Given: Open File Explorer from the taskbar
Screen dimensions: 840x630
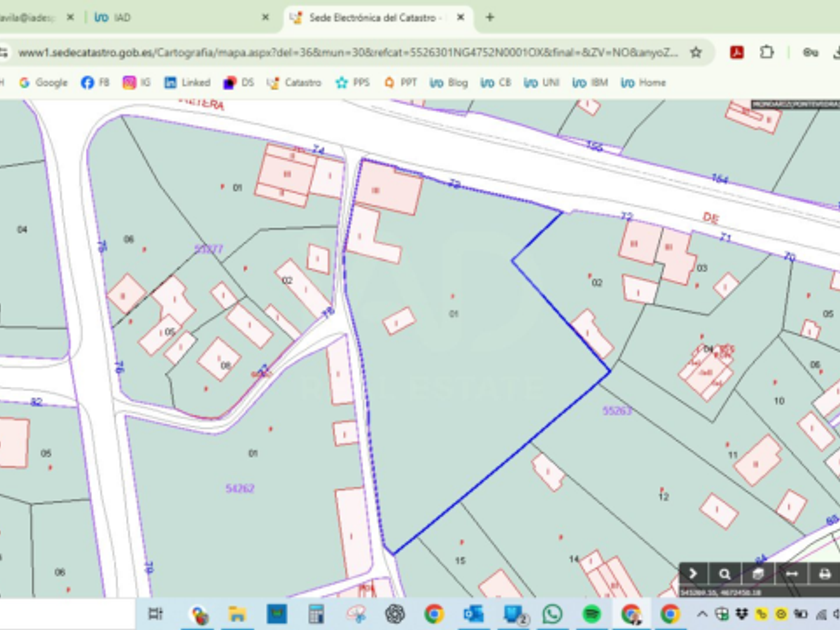Looking at the screenshot, I should coord(237,613).
